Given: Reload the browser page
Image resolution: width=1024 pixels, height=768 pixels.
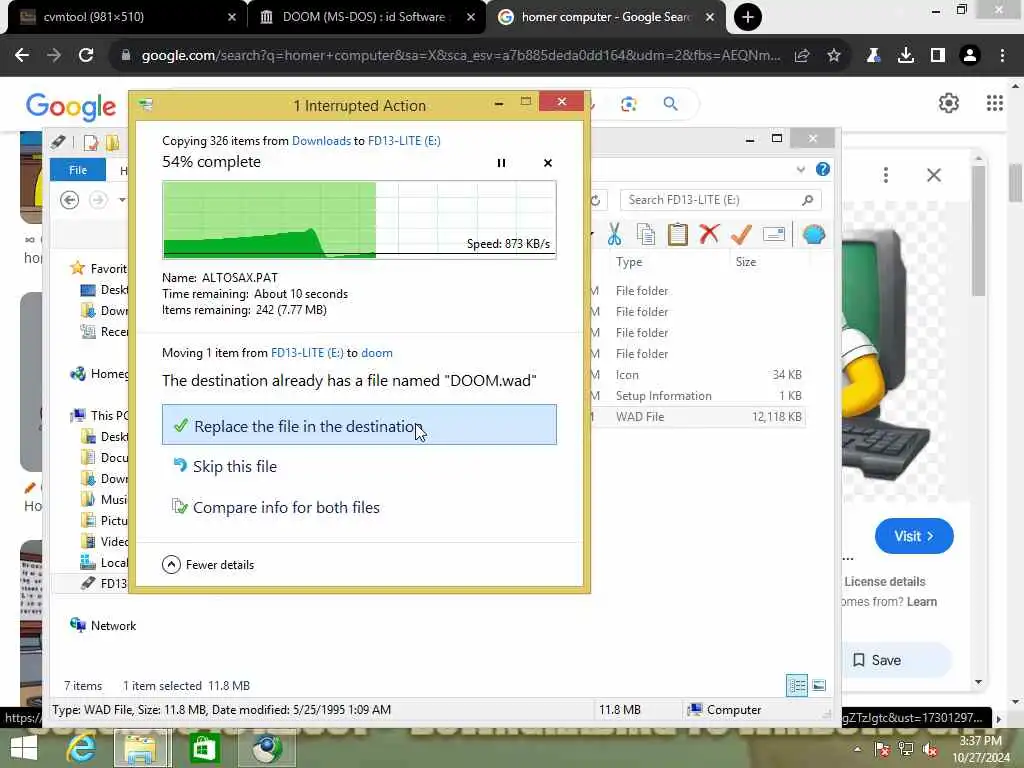Looking at the screenshot, I should click(86, 56).
